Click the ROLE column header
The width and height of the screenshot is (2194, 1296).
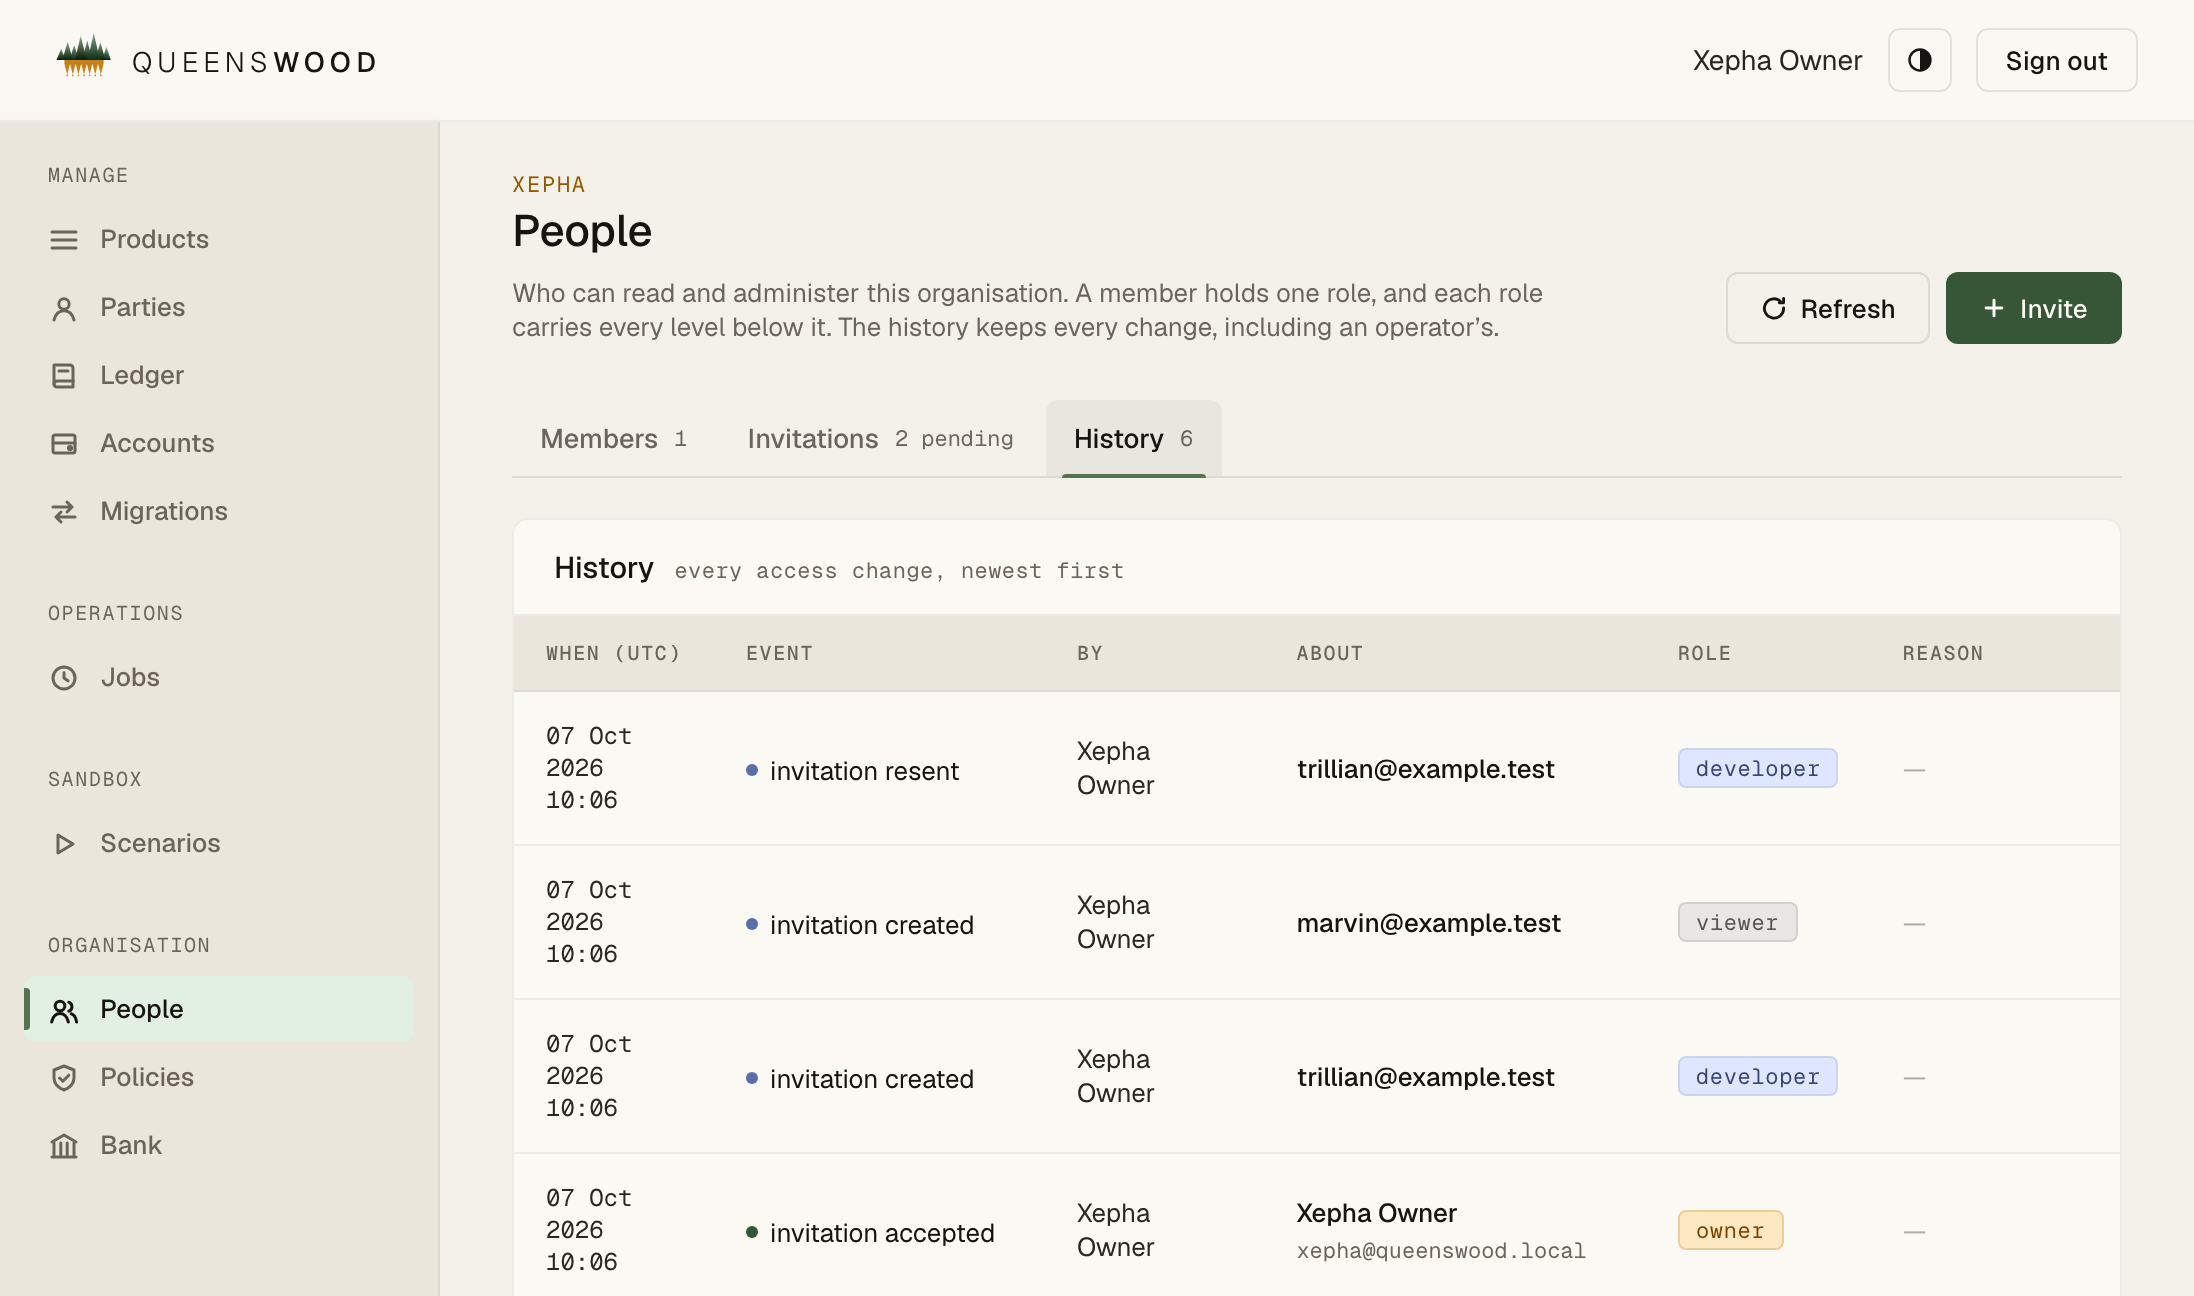point(1704,653)
